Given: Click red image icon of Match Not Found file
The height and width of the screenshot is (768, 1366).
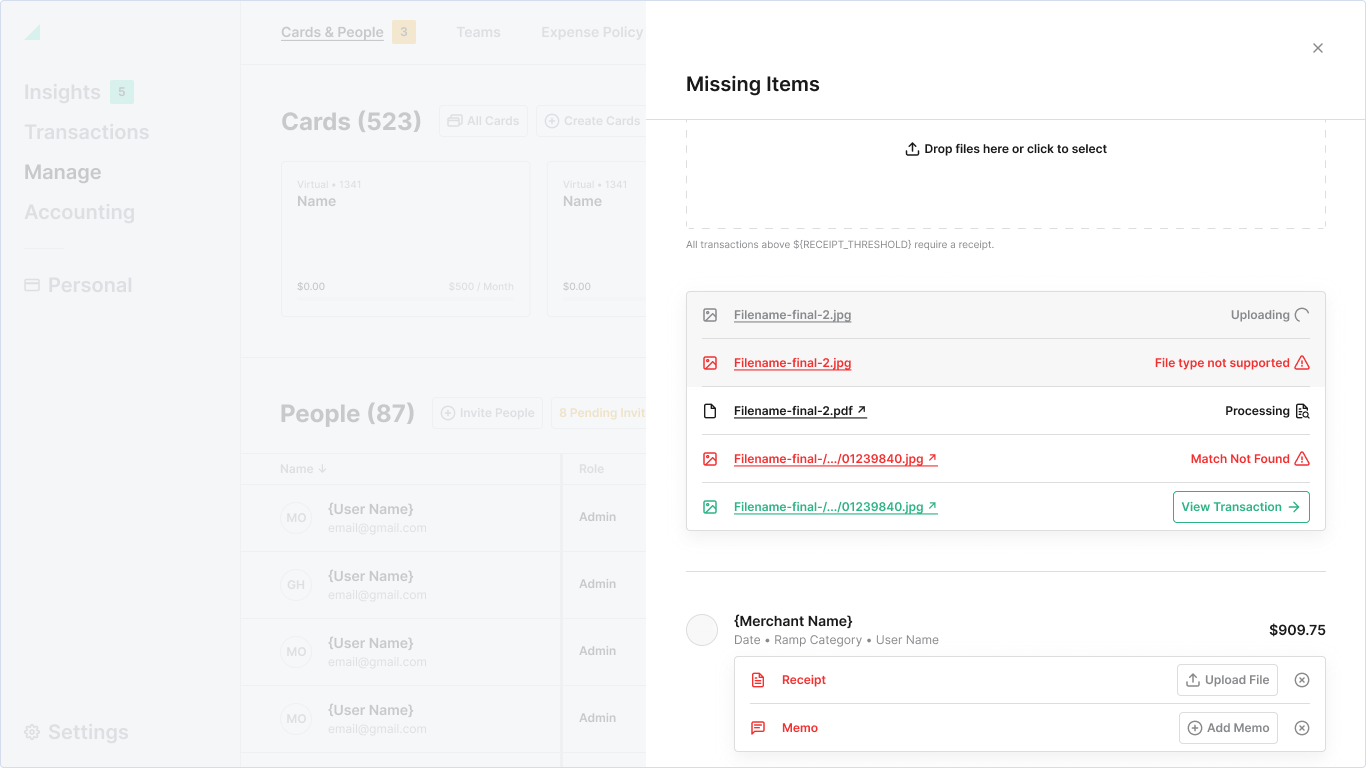Looking at the screenshot, I should (x=710, y=459).
